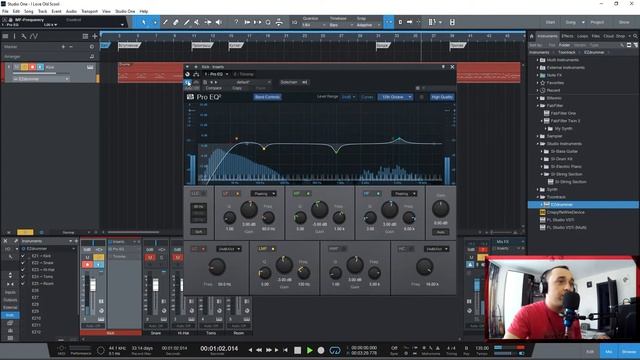
Task: Adjust the Snare channel volume fader
Action: (x=156, y=285)
